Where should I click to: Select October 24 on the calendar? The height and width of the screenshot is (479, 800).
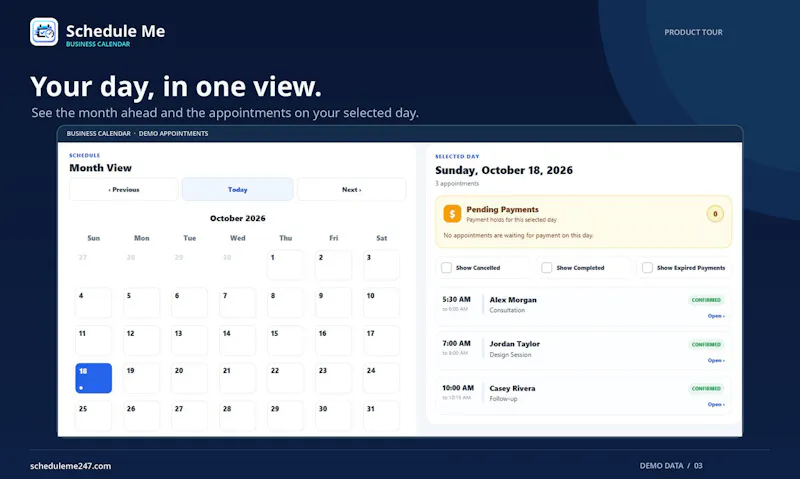click(x=381, y=378)
